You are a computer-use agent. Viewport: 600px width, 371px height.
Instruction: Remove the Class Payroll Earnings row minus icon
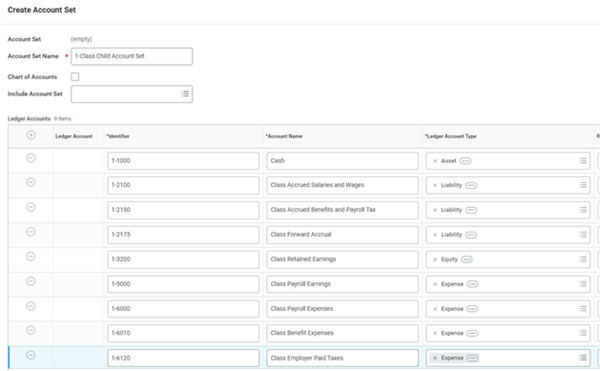[31, 281]
